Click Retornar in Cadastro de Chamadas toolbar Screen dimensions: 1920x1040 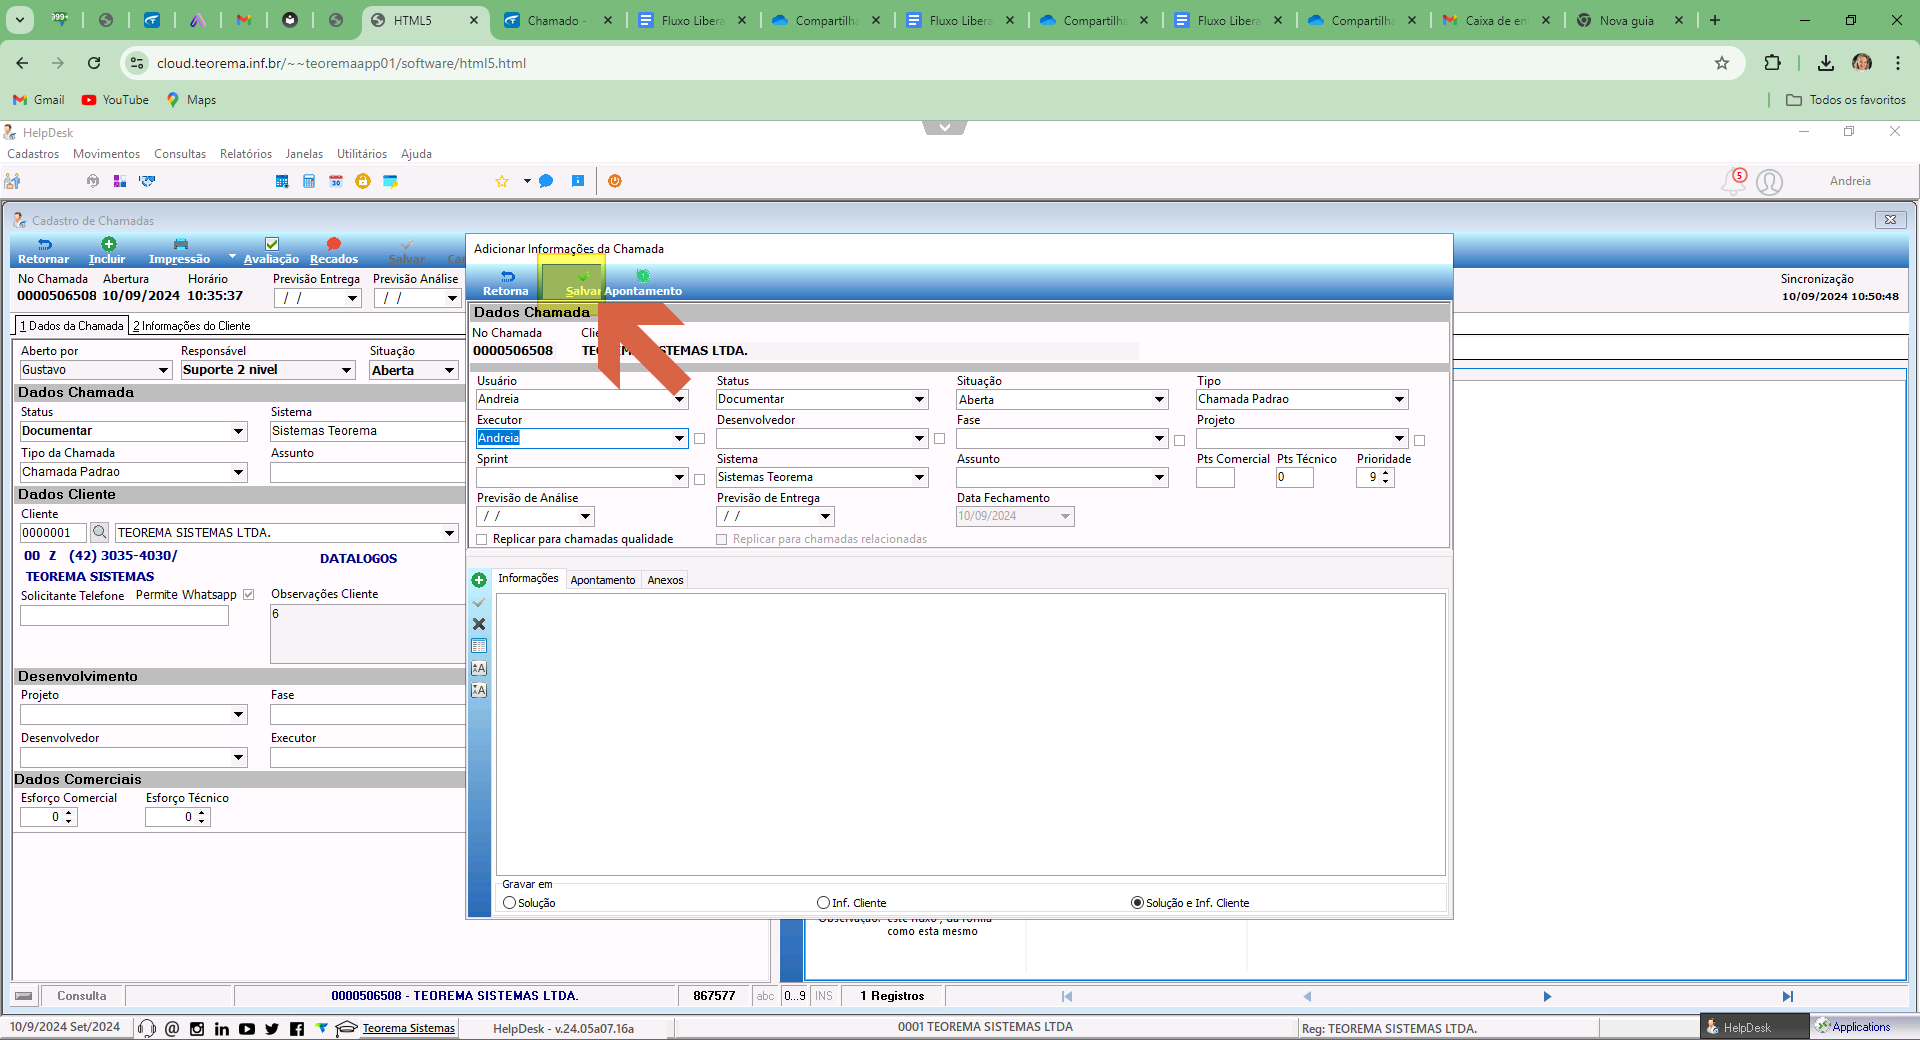coord(44,251)
